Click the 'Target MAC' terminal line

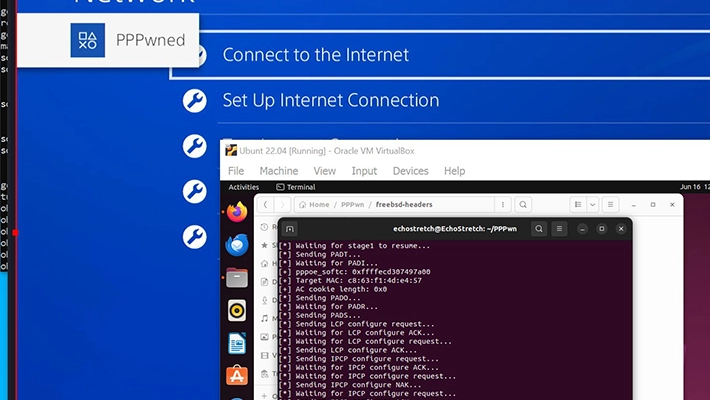(x=350, y=280)
